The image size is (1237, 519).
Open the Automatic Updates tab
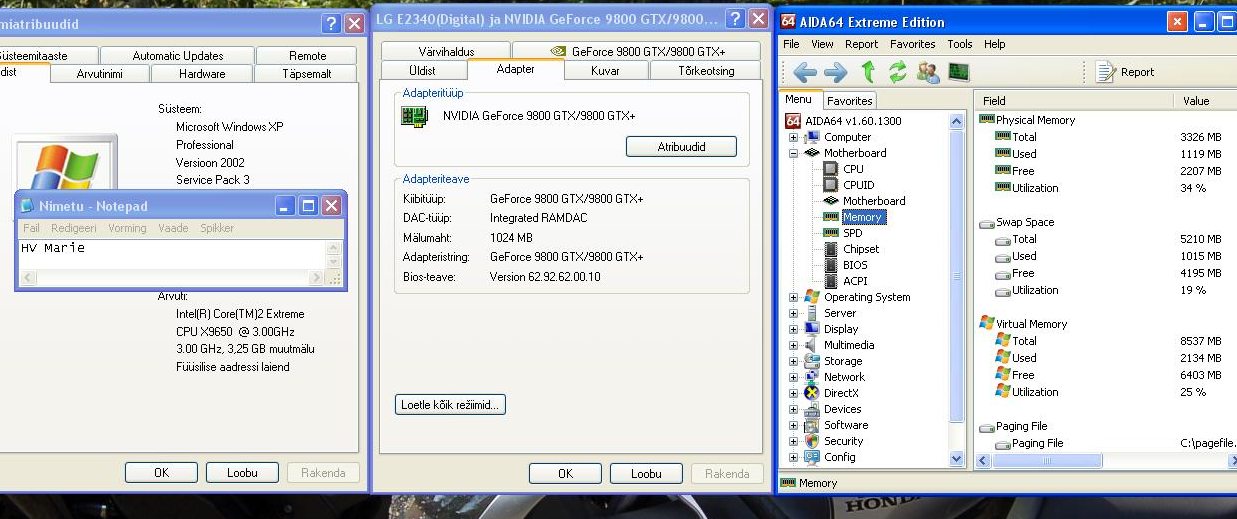(x=178, y=55)
